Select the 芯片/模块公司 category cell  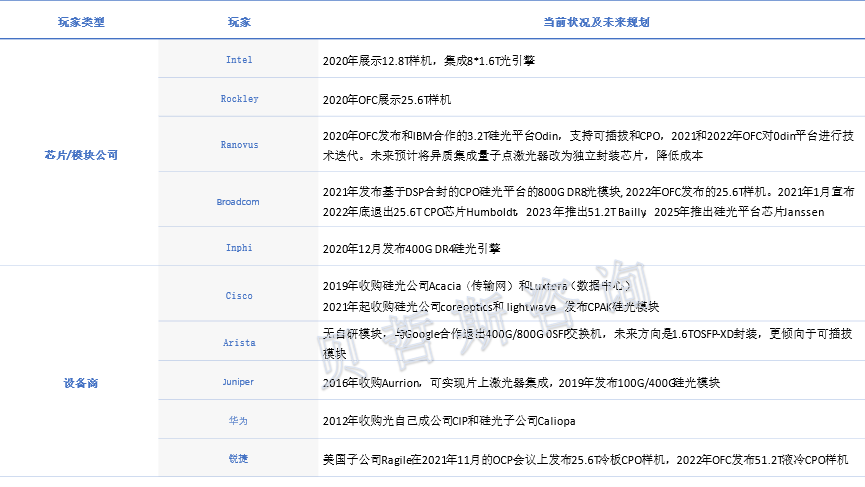pyautogui.click(x=81, y=154)
